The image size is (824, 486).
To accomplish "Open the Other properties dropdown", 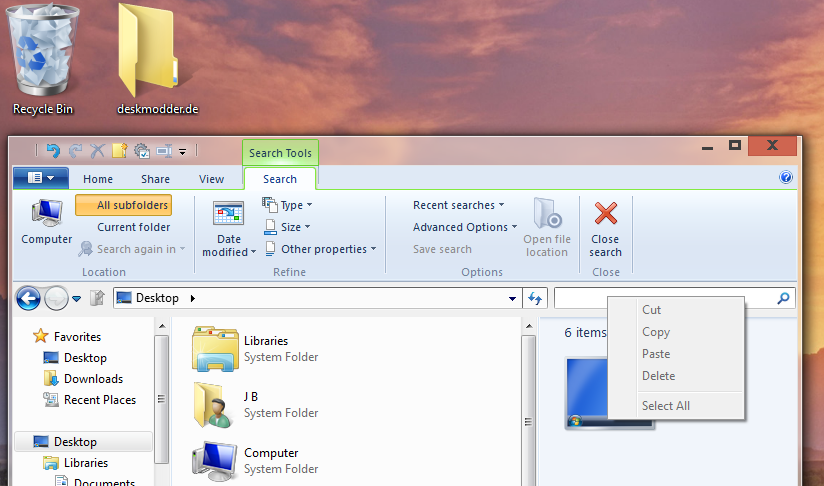I will pos(321,249).
